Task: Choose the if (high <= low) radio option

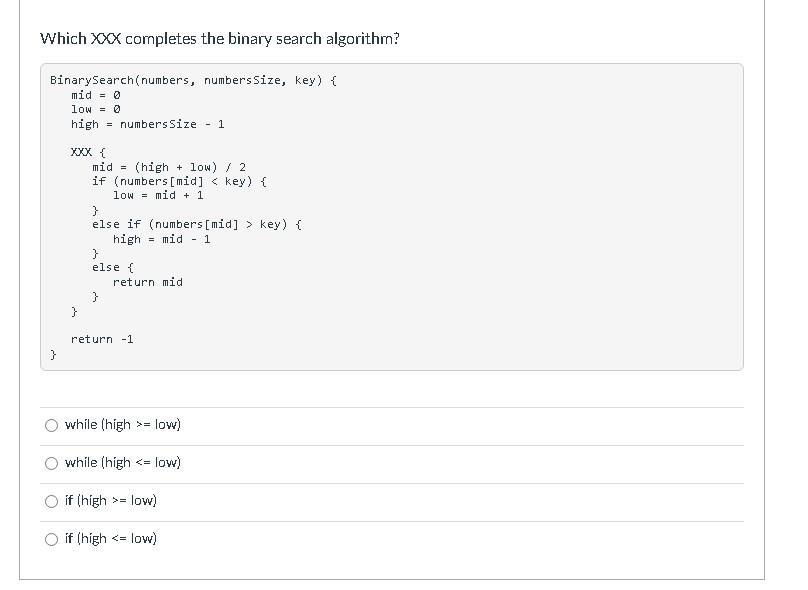Action: [52, 540]
